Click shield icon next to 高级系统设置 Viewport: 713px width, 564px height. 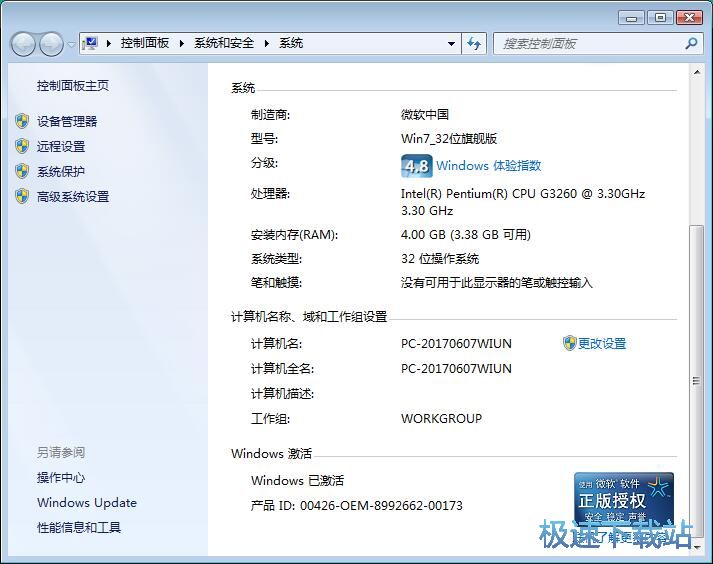pyautogui.click(x=22, y=196)
